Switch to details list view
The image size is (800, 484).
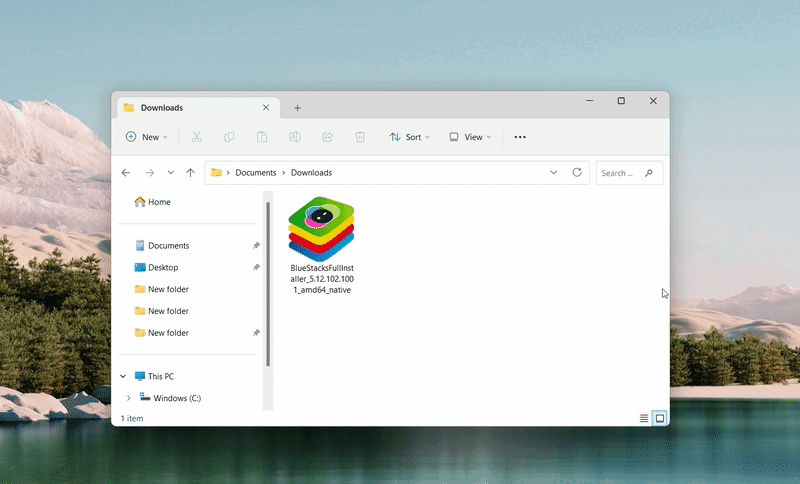[x=644, y=418]
